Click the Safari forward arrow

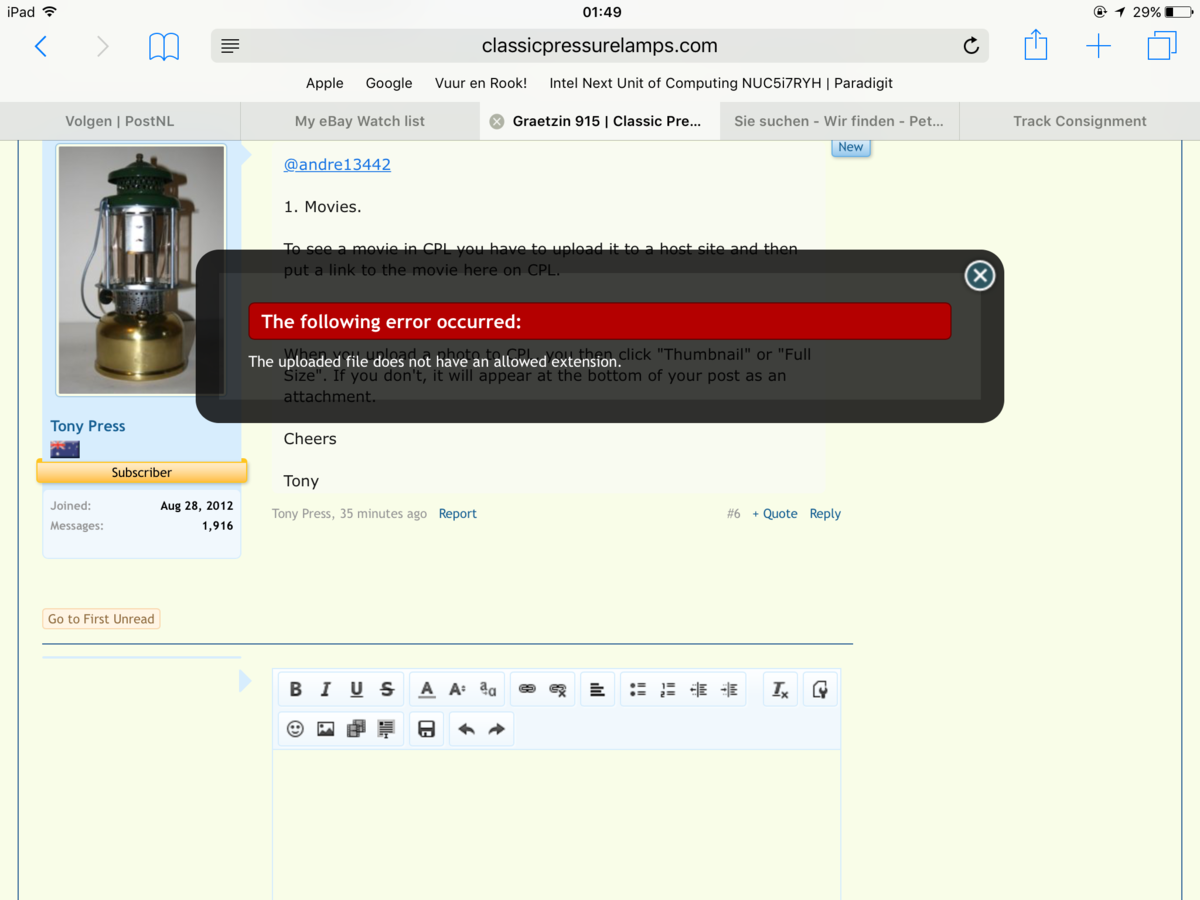[103, 46]
